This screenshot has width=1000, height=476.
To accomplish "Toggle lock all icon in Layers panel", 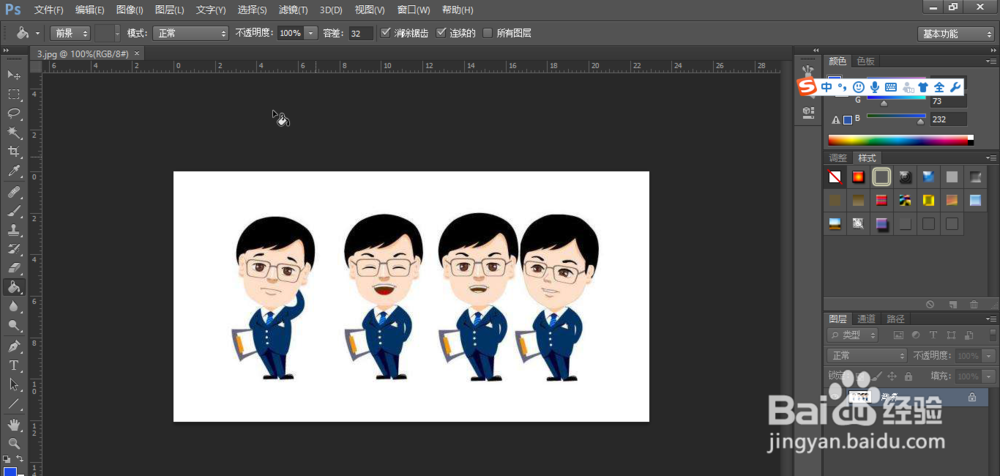I will click(x=909, y=376).
